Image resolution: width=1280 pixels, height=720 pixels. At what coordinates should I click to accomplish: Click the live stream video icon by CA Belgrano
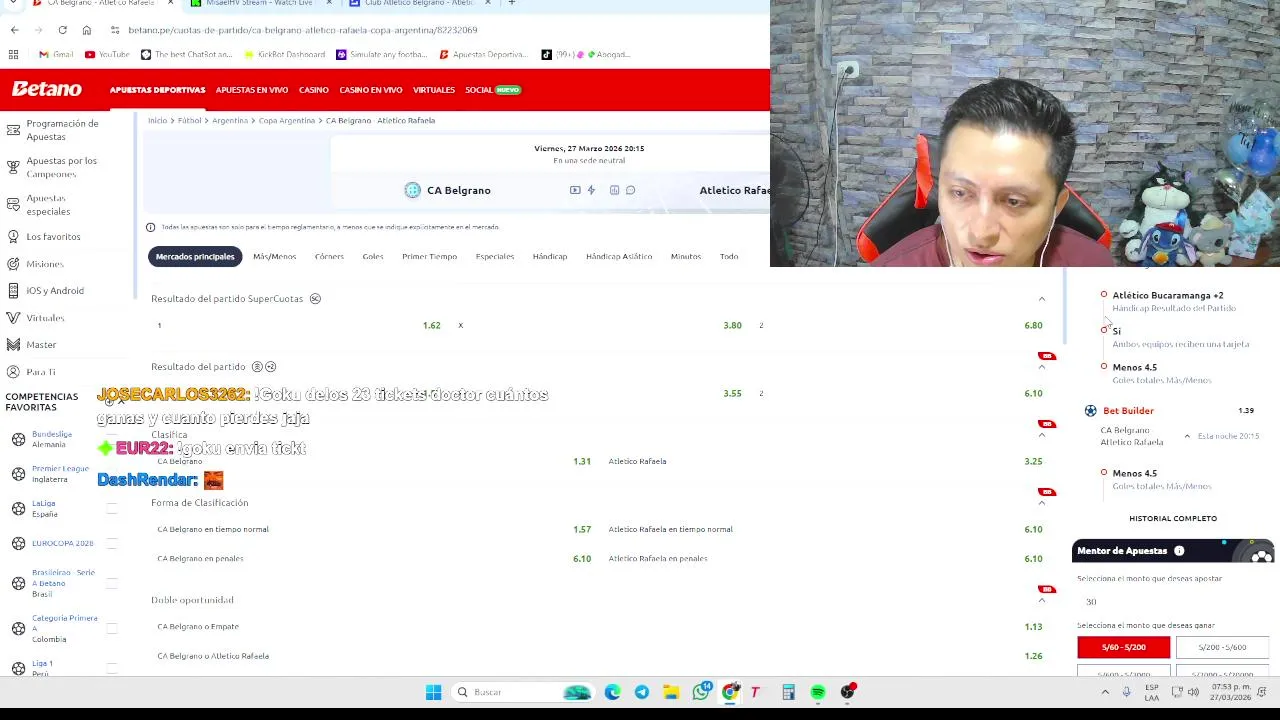tap(575, 190)
